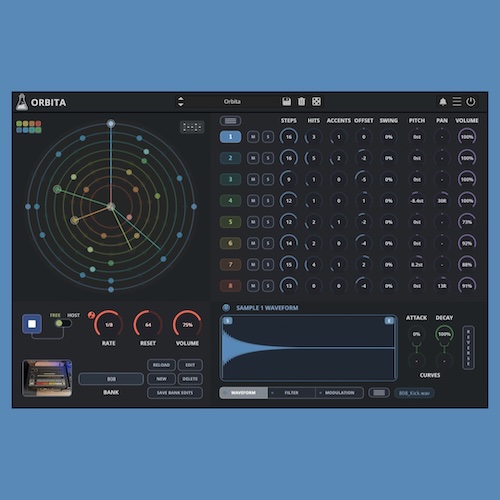
Task: Click the rate note sync icon
Action: [x=91, y=315]
